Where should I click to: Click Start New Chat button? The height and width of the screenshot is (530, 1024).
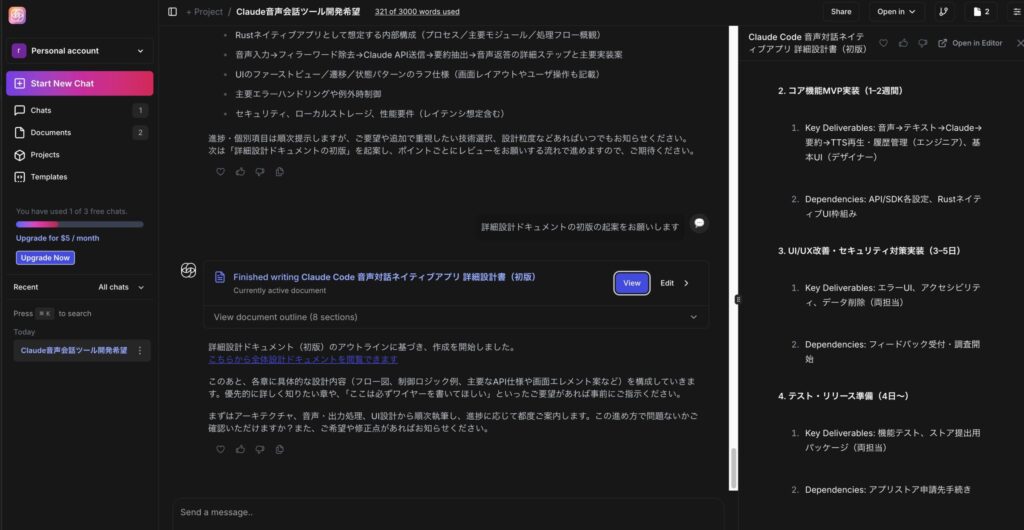(x=80, y=84)
